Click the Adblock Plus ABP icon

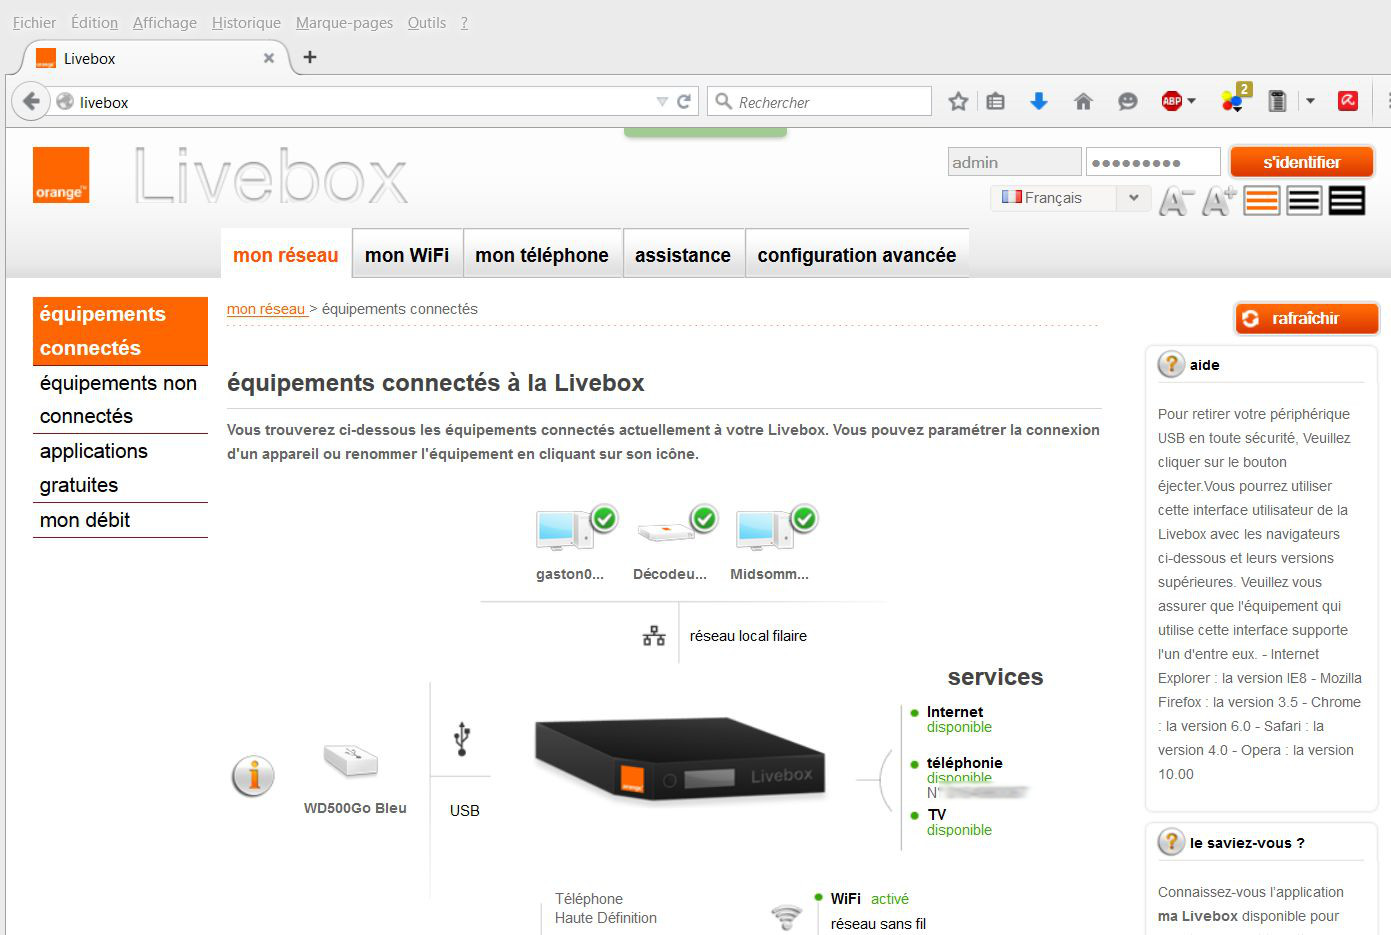(1171, 101)
